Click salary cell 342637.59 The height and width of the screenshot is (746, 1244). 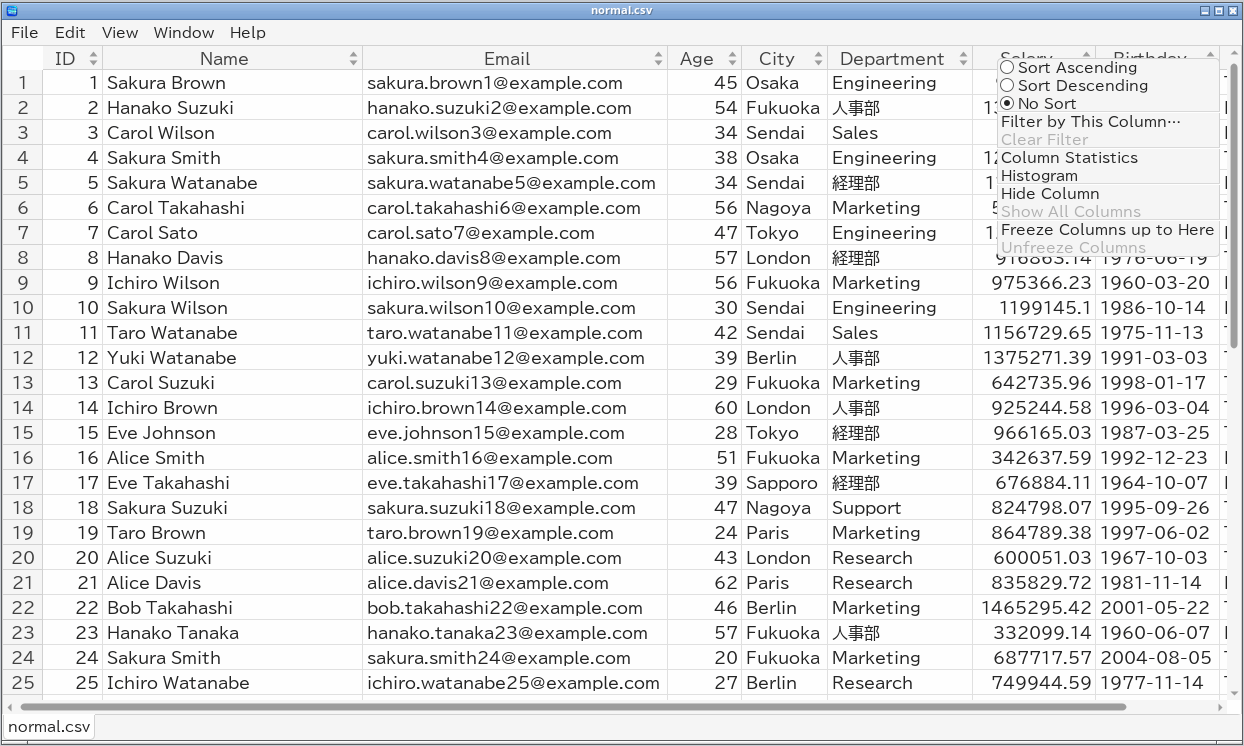[1034, 458]
